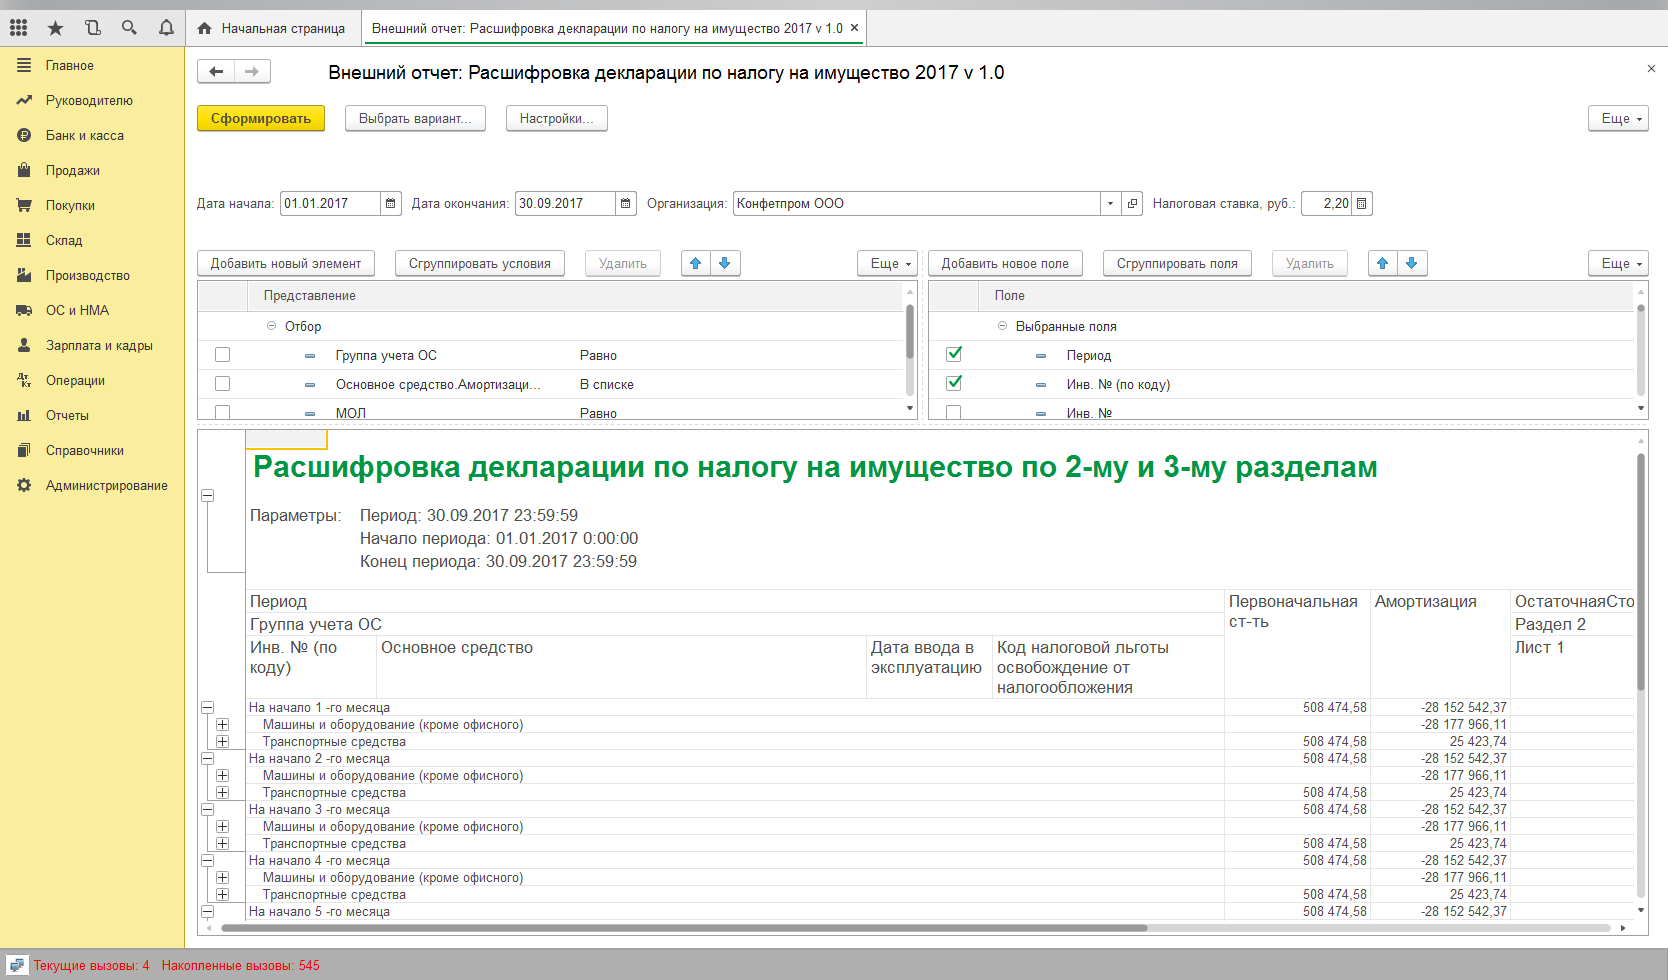The height and width of the screenshot is (980, 1668).
Task: Move selected field down arrow
Action: [x=1412, y=263]
